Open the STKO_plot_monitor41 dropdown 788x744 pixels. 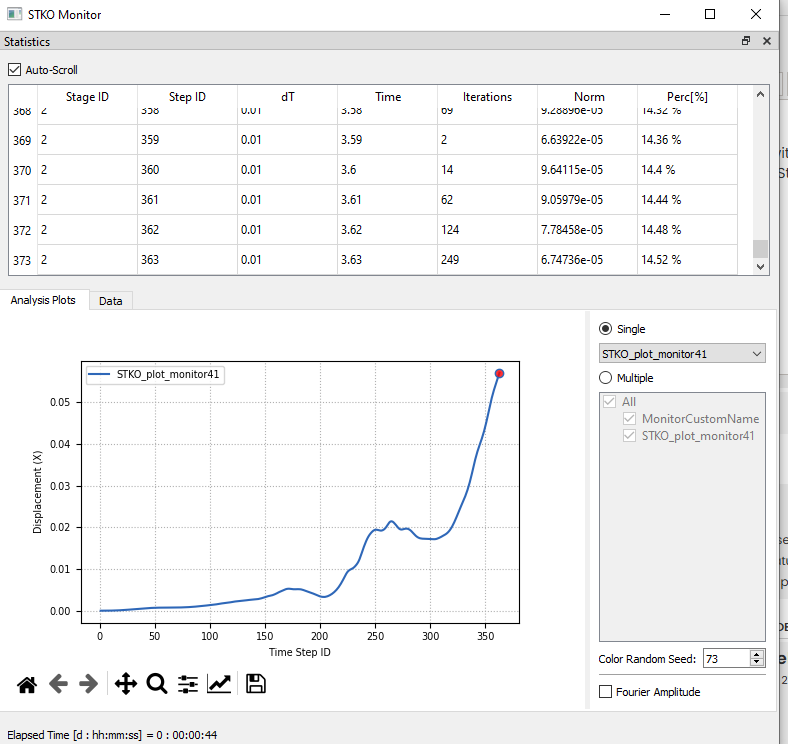682,354
